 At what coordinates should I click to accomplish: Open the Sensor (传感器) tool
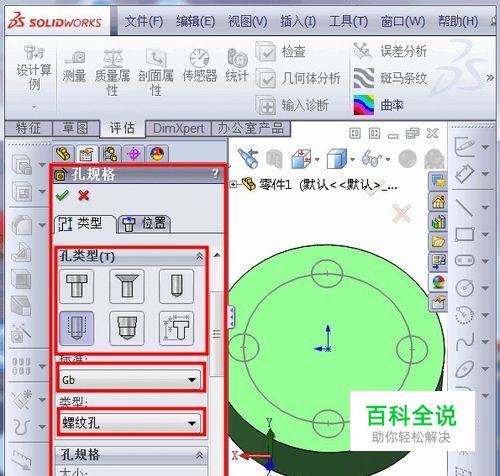click(x=200, y=66)
